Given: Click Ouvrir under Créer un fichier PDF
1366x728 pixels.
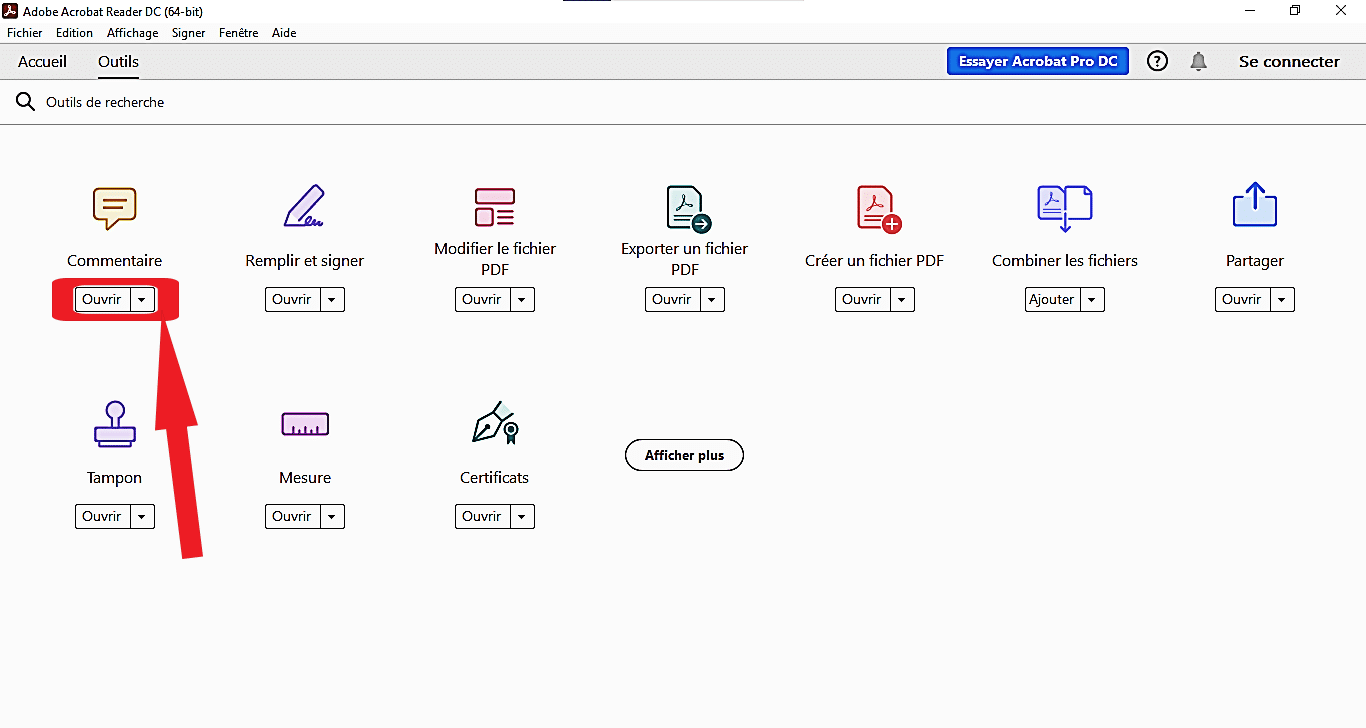Looking at the screenshot, I should point(862,300).
